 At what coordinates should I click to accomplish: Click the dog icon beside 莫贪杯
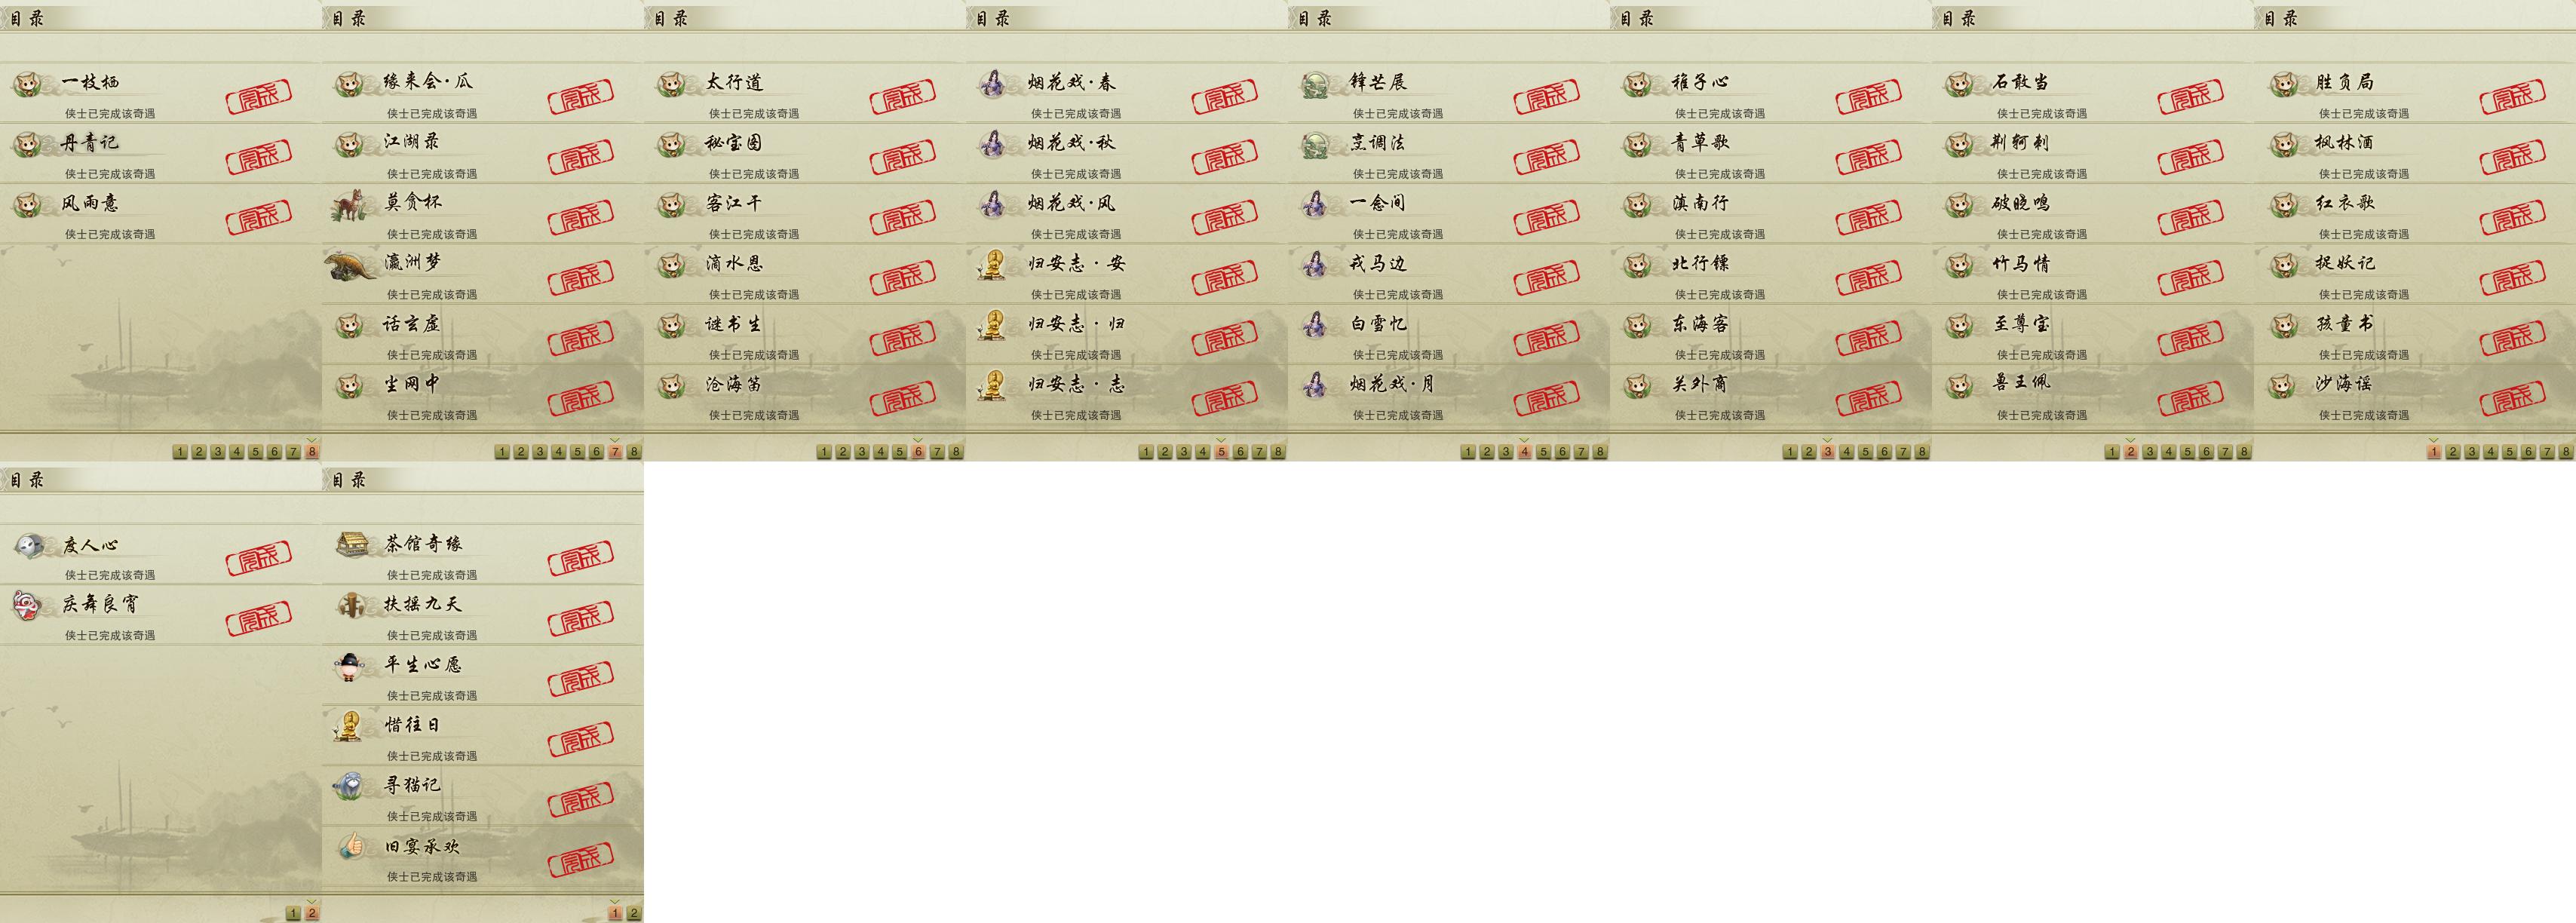(350, 205)
